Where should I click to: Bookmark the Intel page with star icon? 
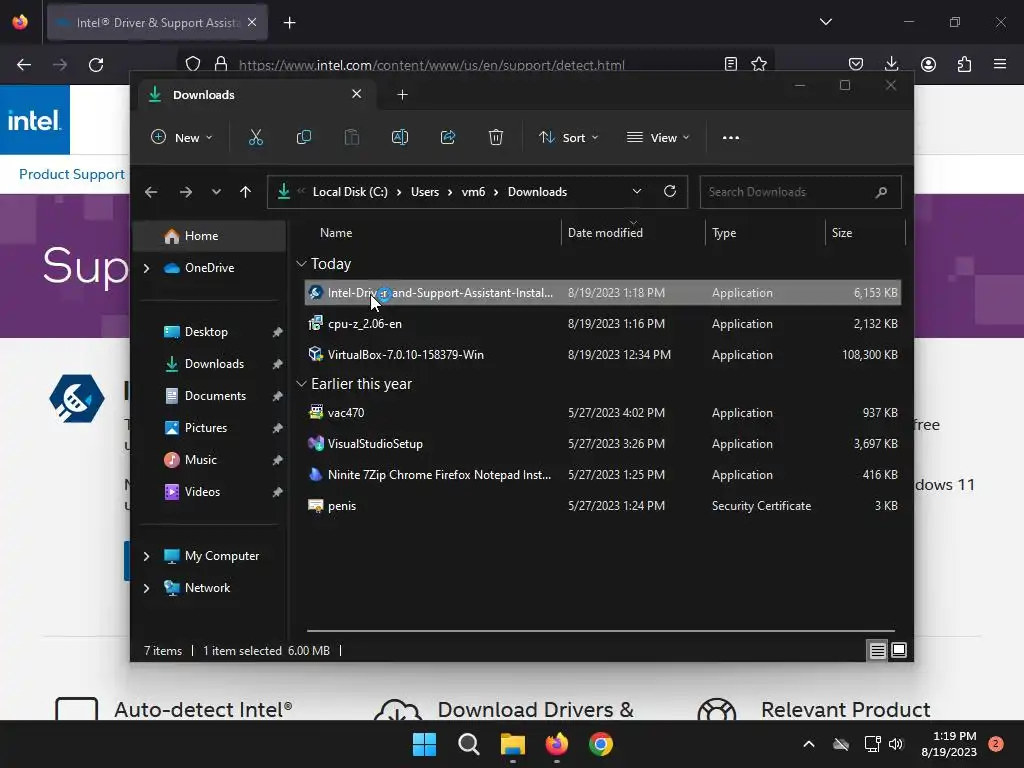[x=758, y=64]
